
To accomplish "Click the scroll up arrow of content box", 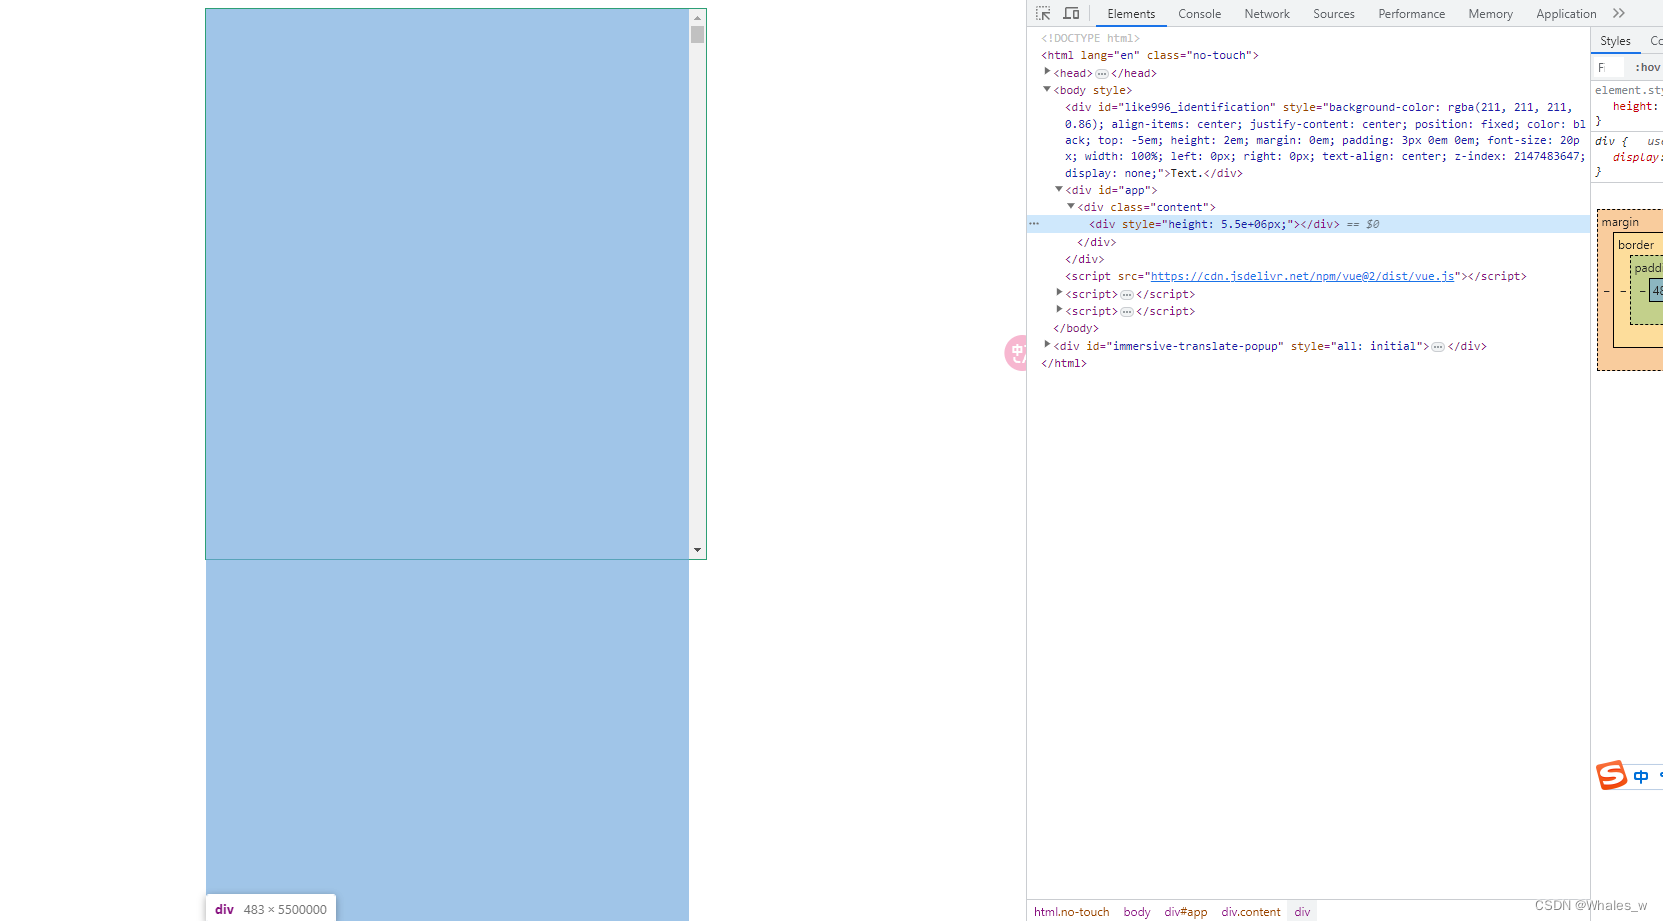I will click(697, 18).
